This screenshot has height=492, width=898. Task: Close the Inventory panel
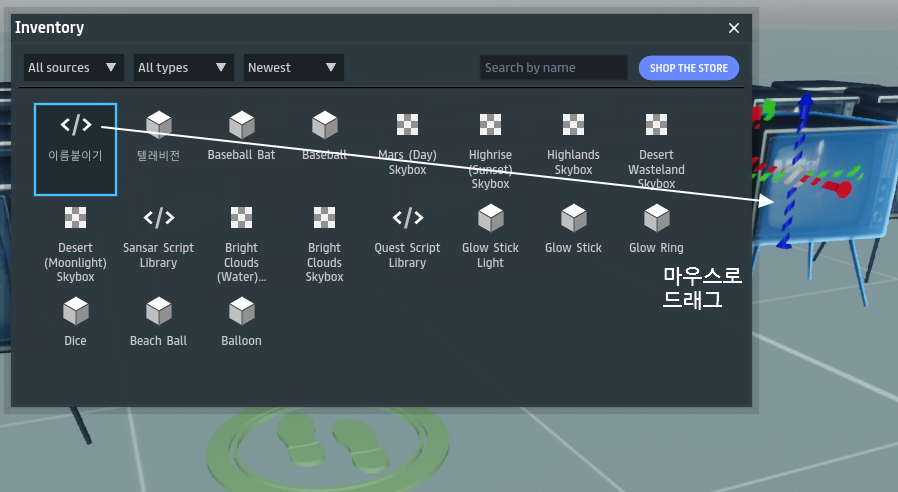point(734,28)
